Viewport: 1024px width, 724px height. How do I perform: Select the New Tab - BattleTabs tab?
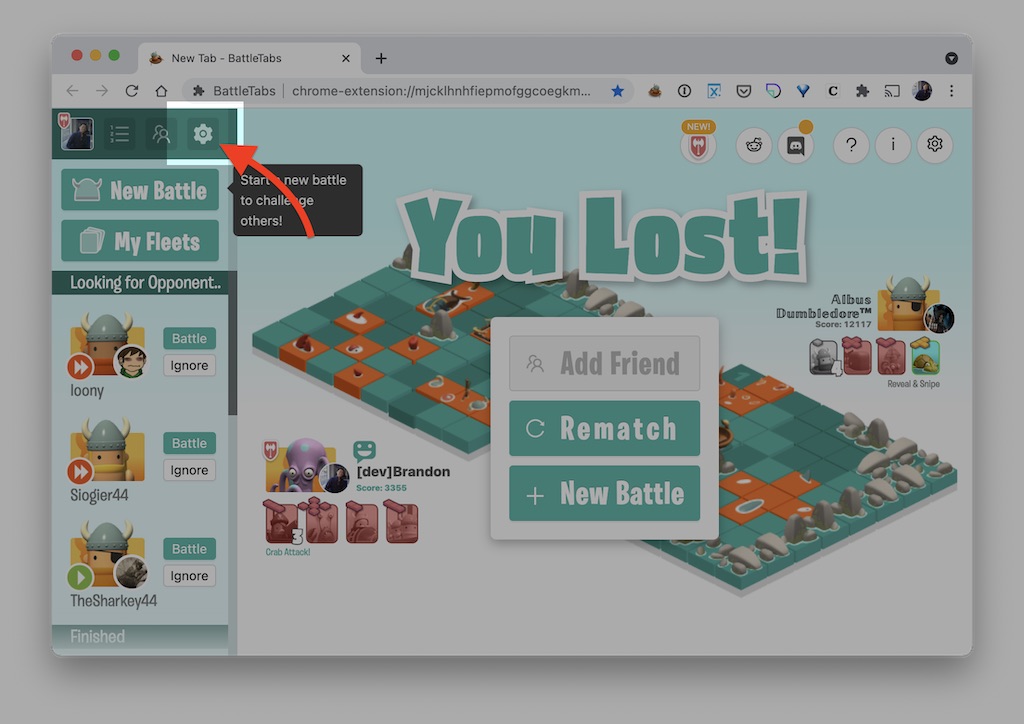pyautogui.click(x=249, y=58)
